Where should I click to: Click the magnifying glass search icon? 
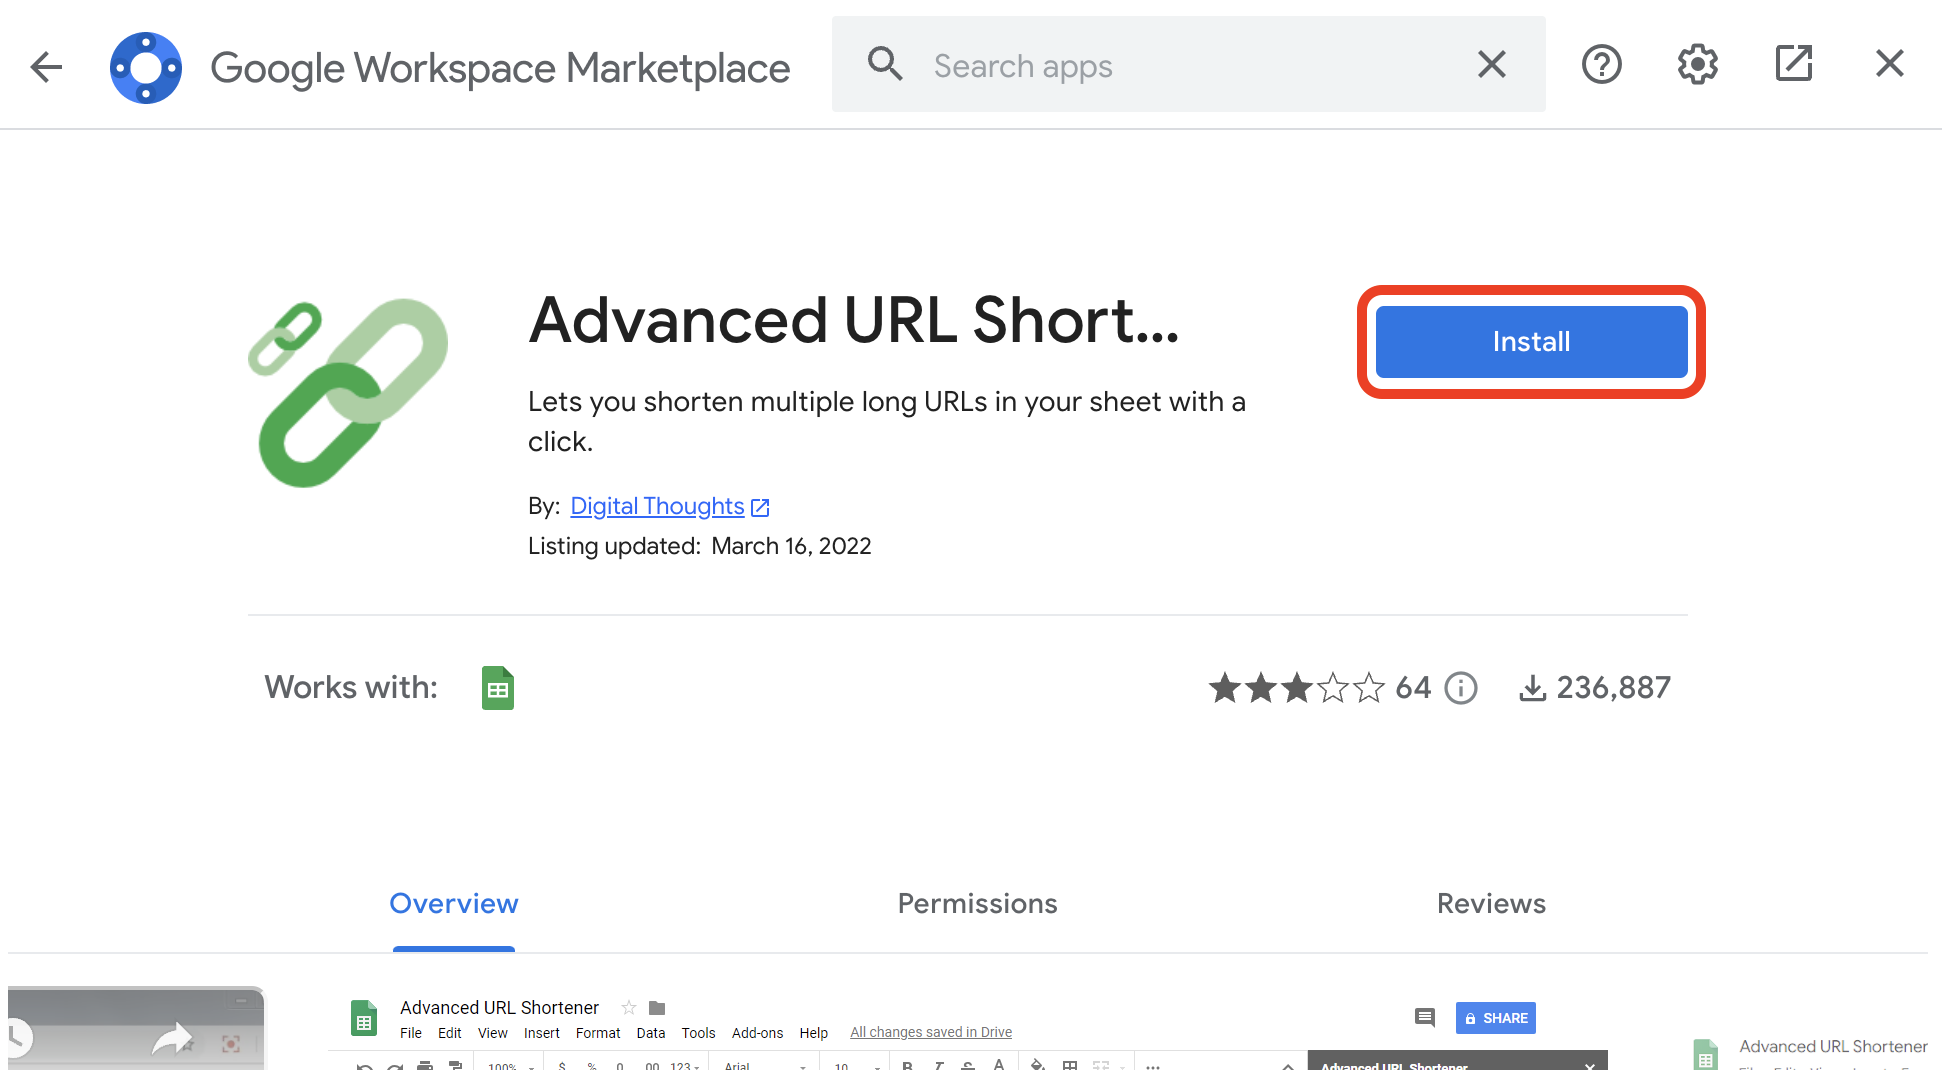pyautogui.click(x=884, y=65)
